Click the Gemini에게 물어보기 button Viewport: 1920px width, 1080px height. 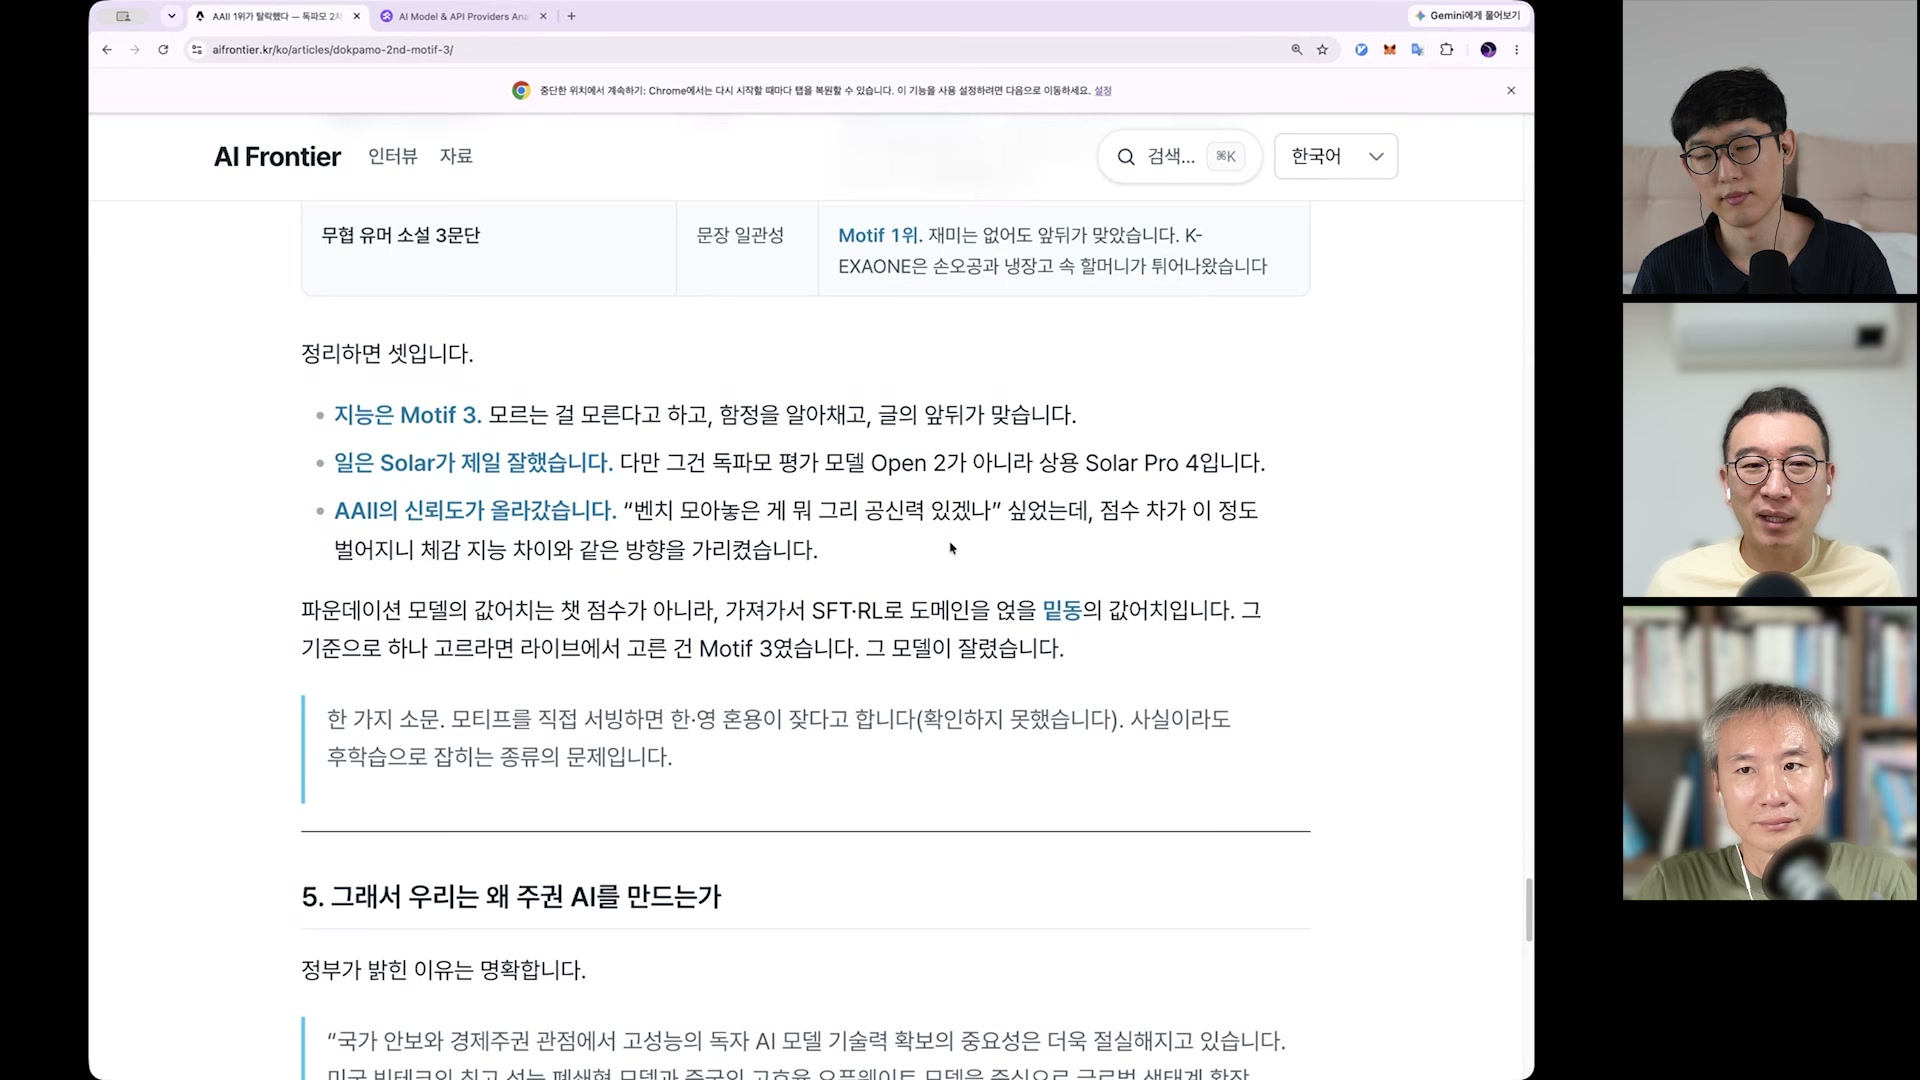coord(1468,16)
